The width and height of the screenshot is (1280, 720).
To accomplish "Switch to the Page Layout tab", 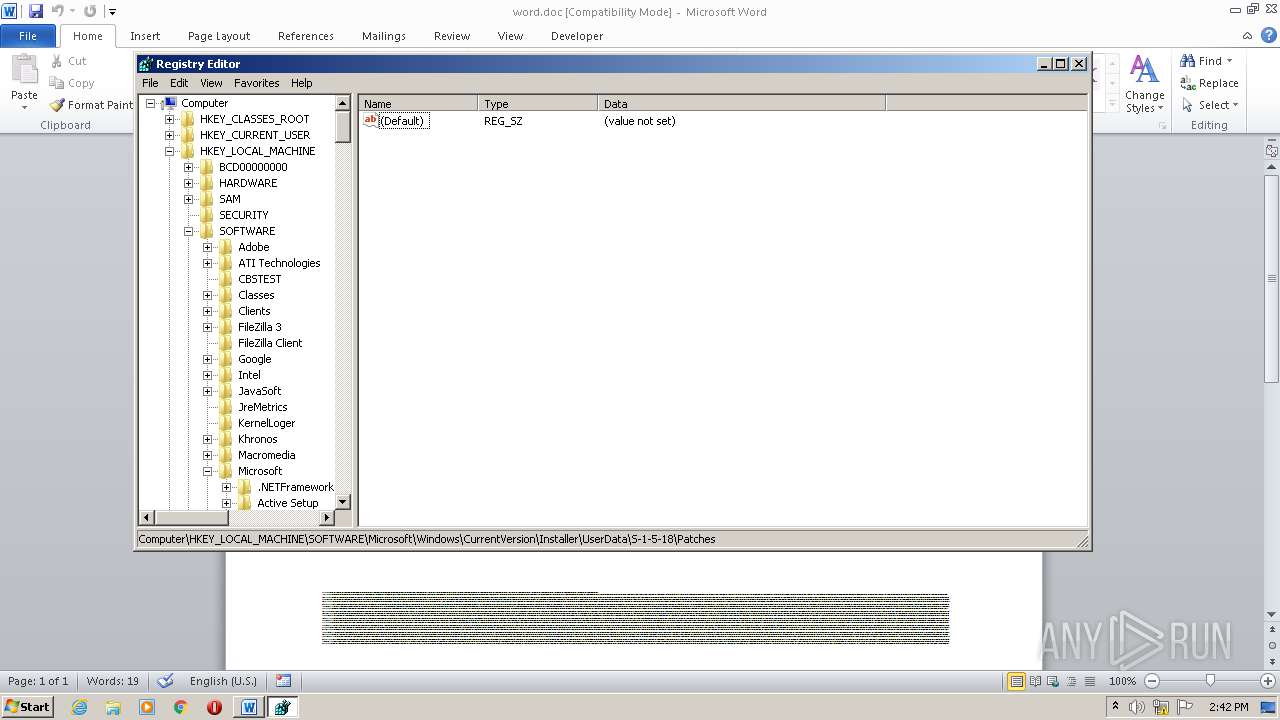I will 219,36.
